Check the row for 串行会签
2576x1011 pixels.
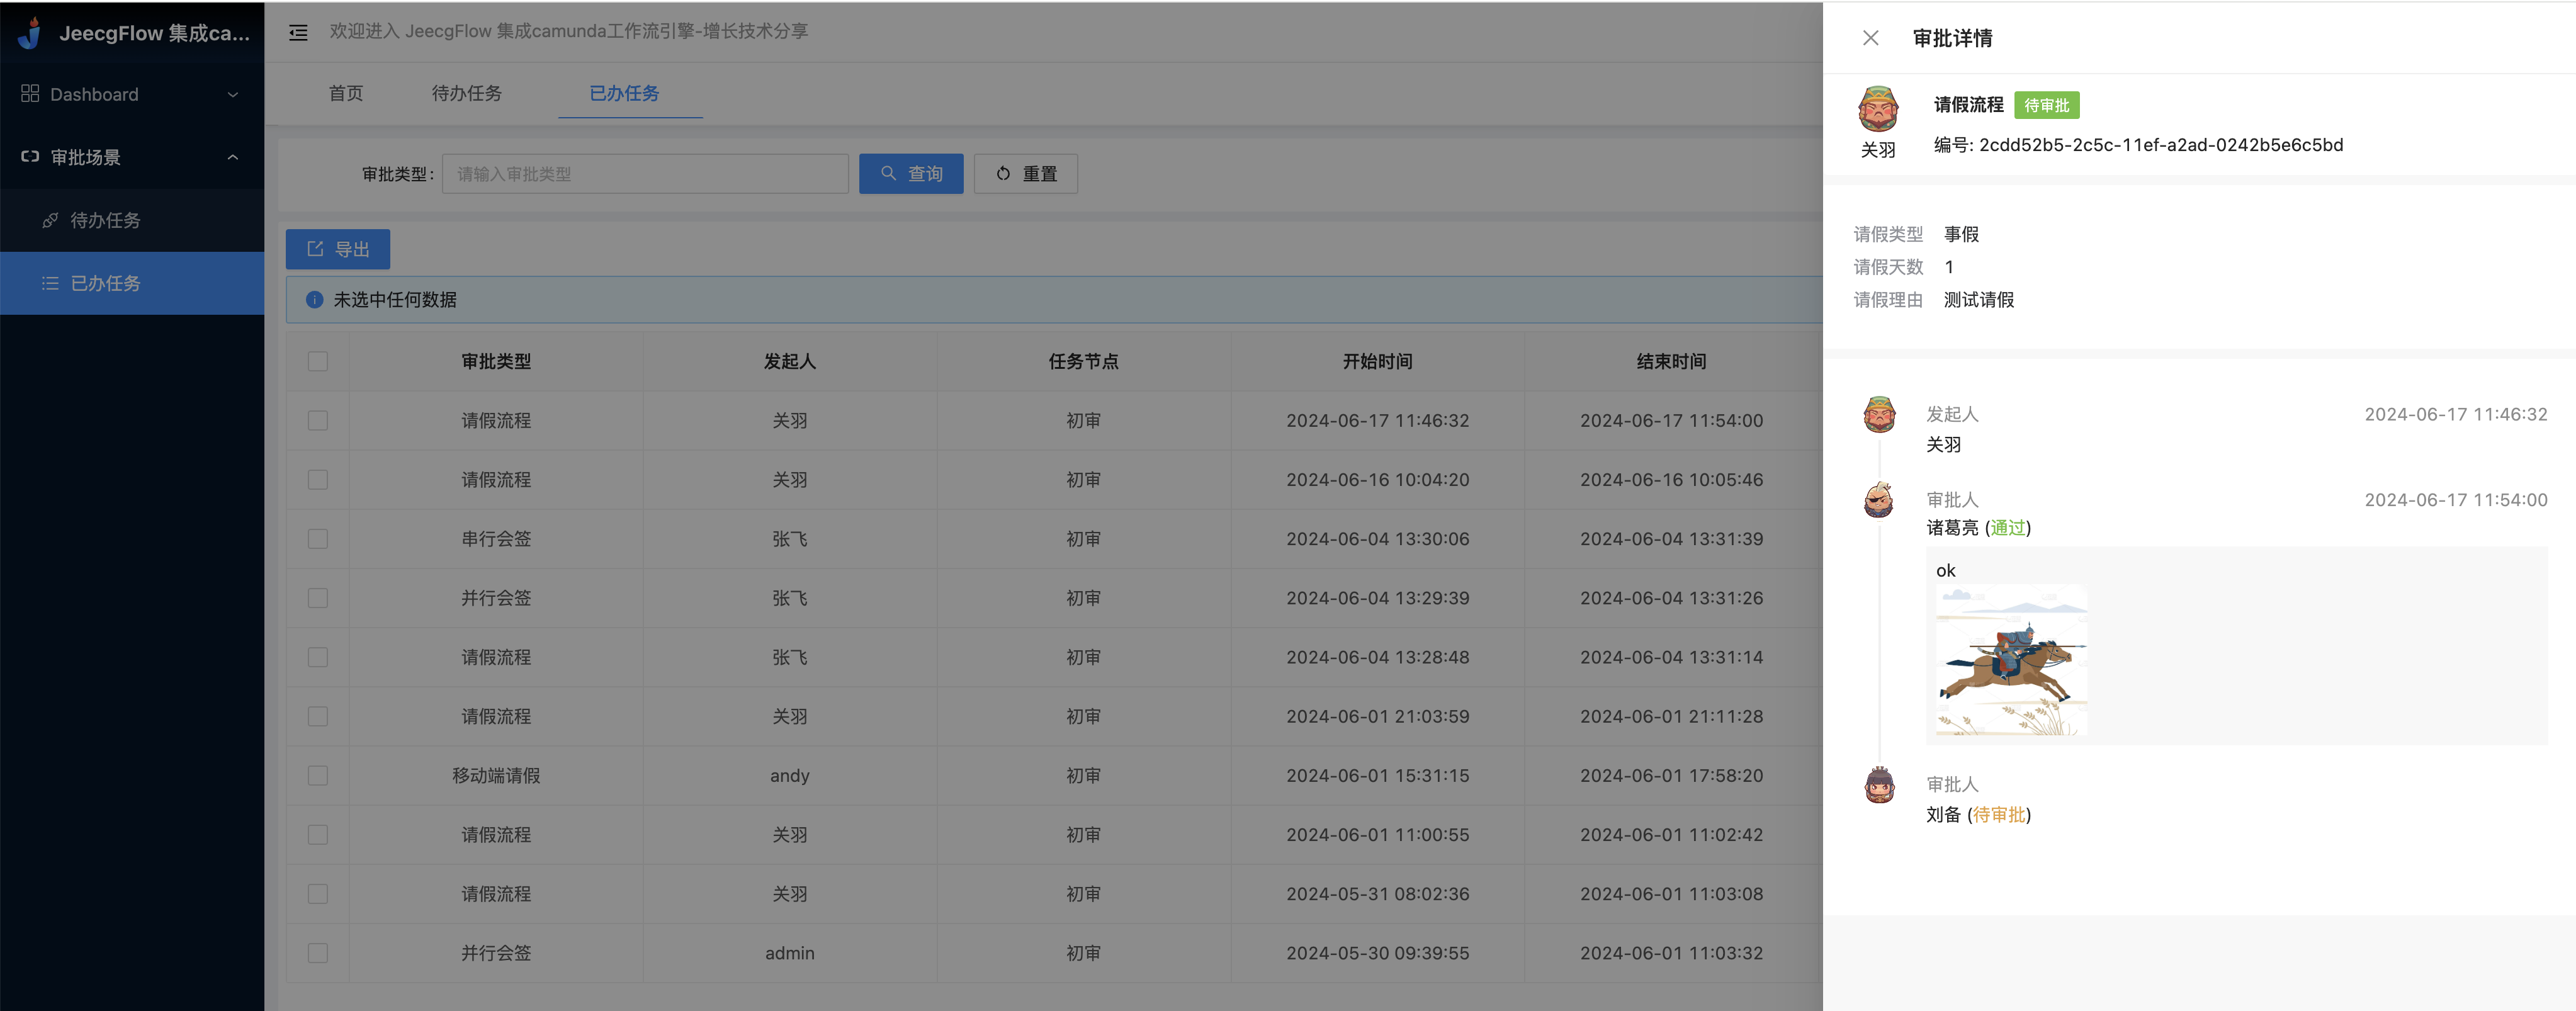pyautogui.click(x=318, y=539)
